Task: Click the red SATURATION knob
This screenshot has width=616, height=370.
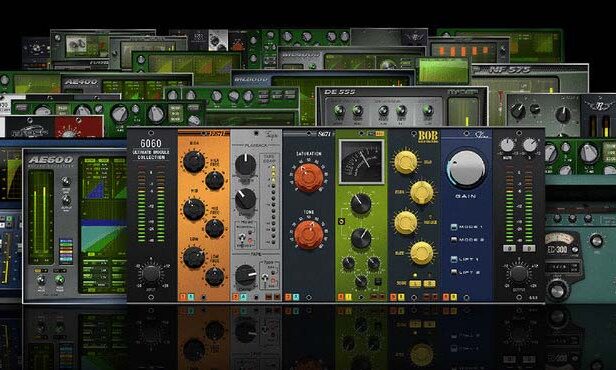Action: click(x=308, y=178)
